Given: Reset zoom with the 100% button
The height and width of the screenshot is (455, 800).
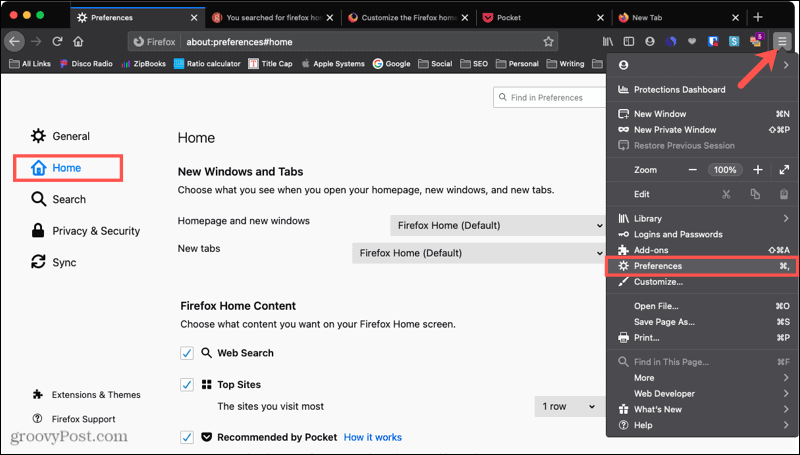Looking at the screenshot, I should pos(725,170).
